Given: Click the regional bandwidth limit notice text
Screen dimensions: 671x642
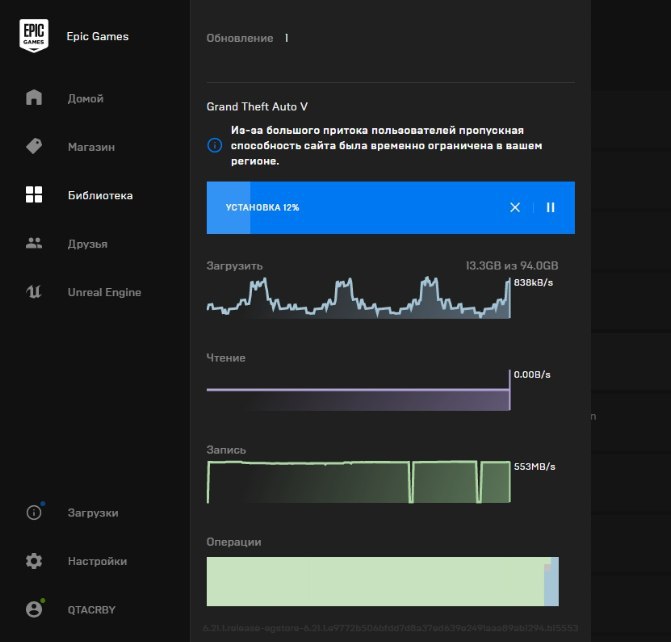Looking at the screenshot, I should coord(386,146).
